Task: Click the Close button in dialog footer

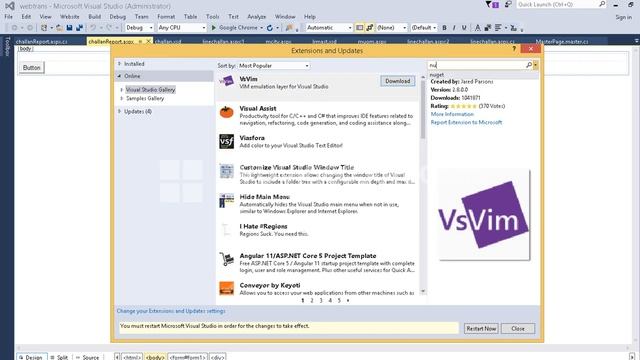Action: [x=518, y=328]
